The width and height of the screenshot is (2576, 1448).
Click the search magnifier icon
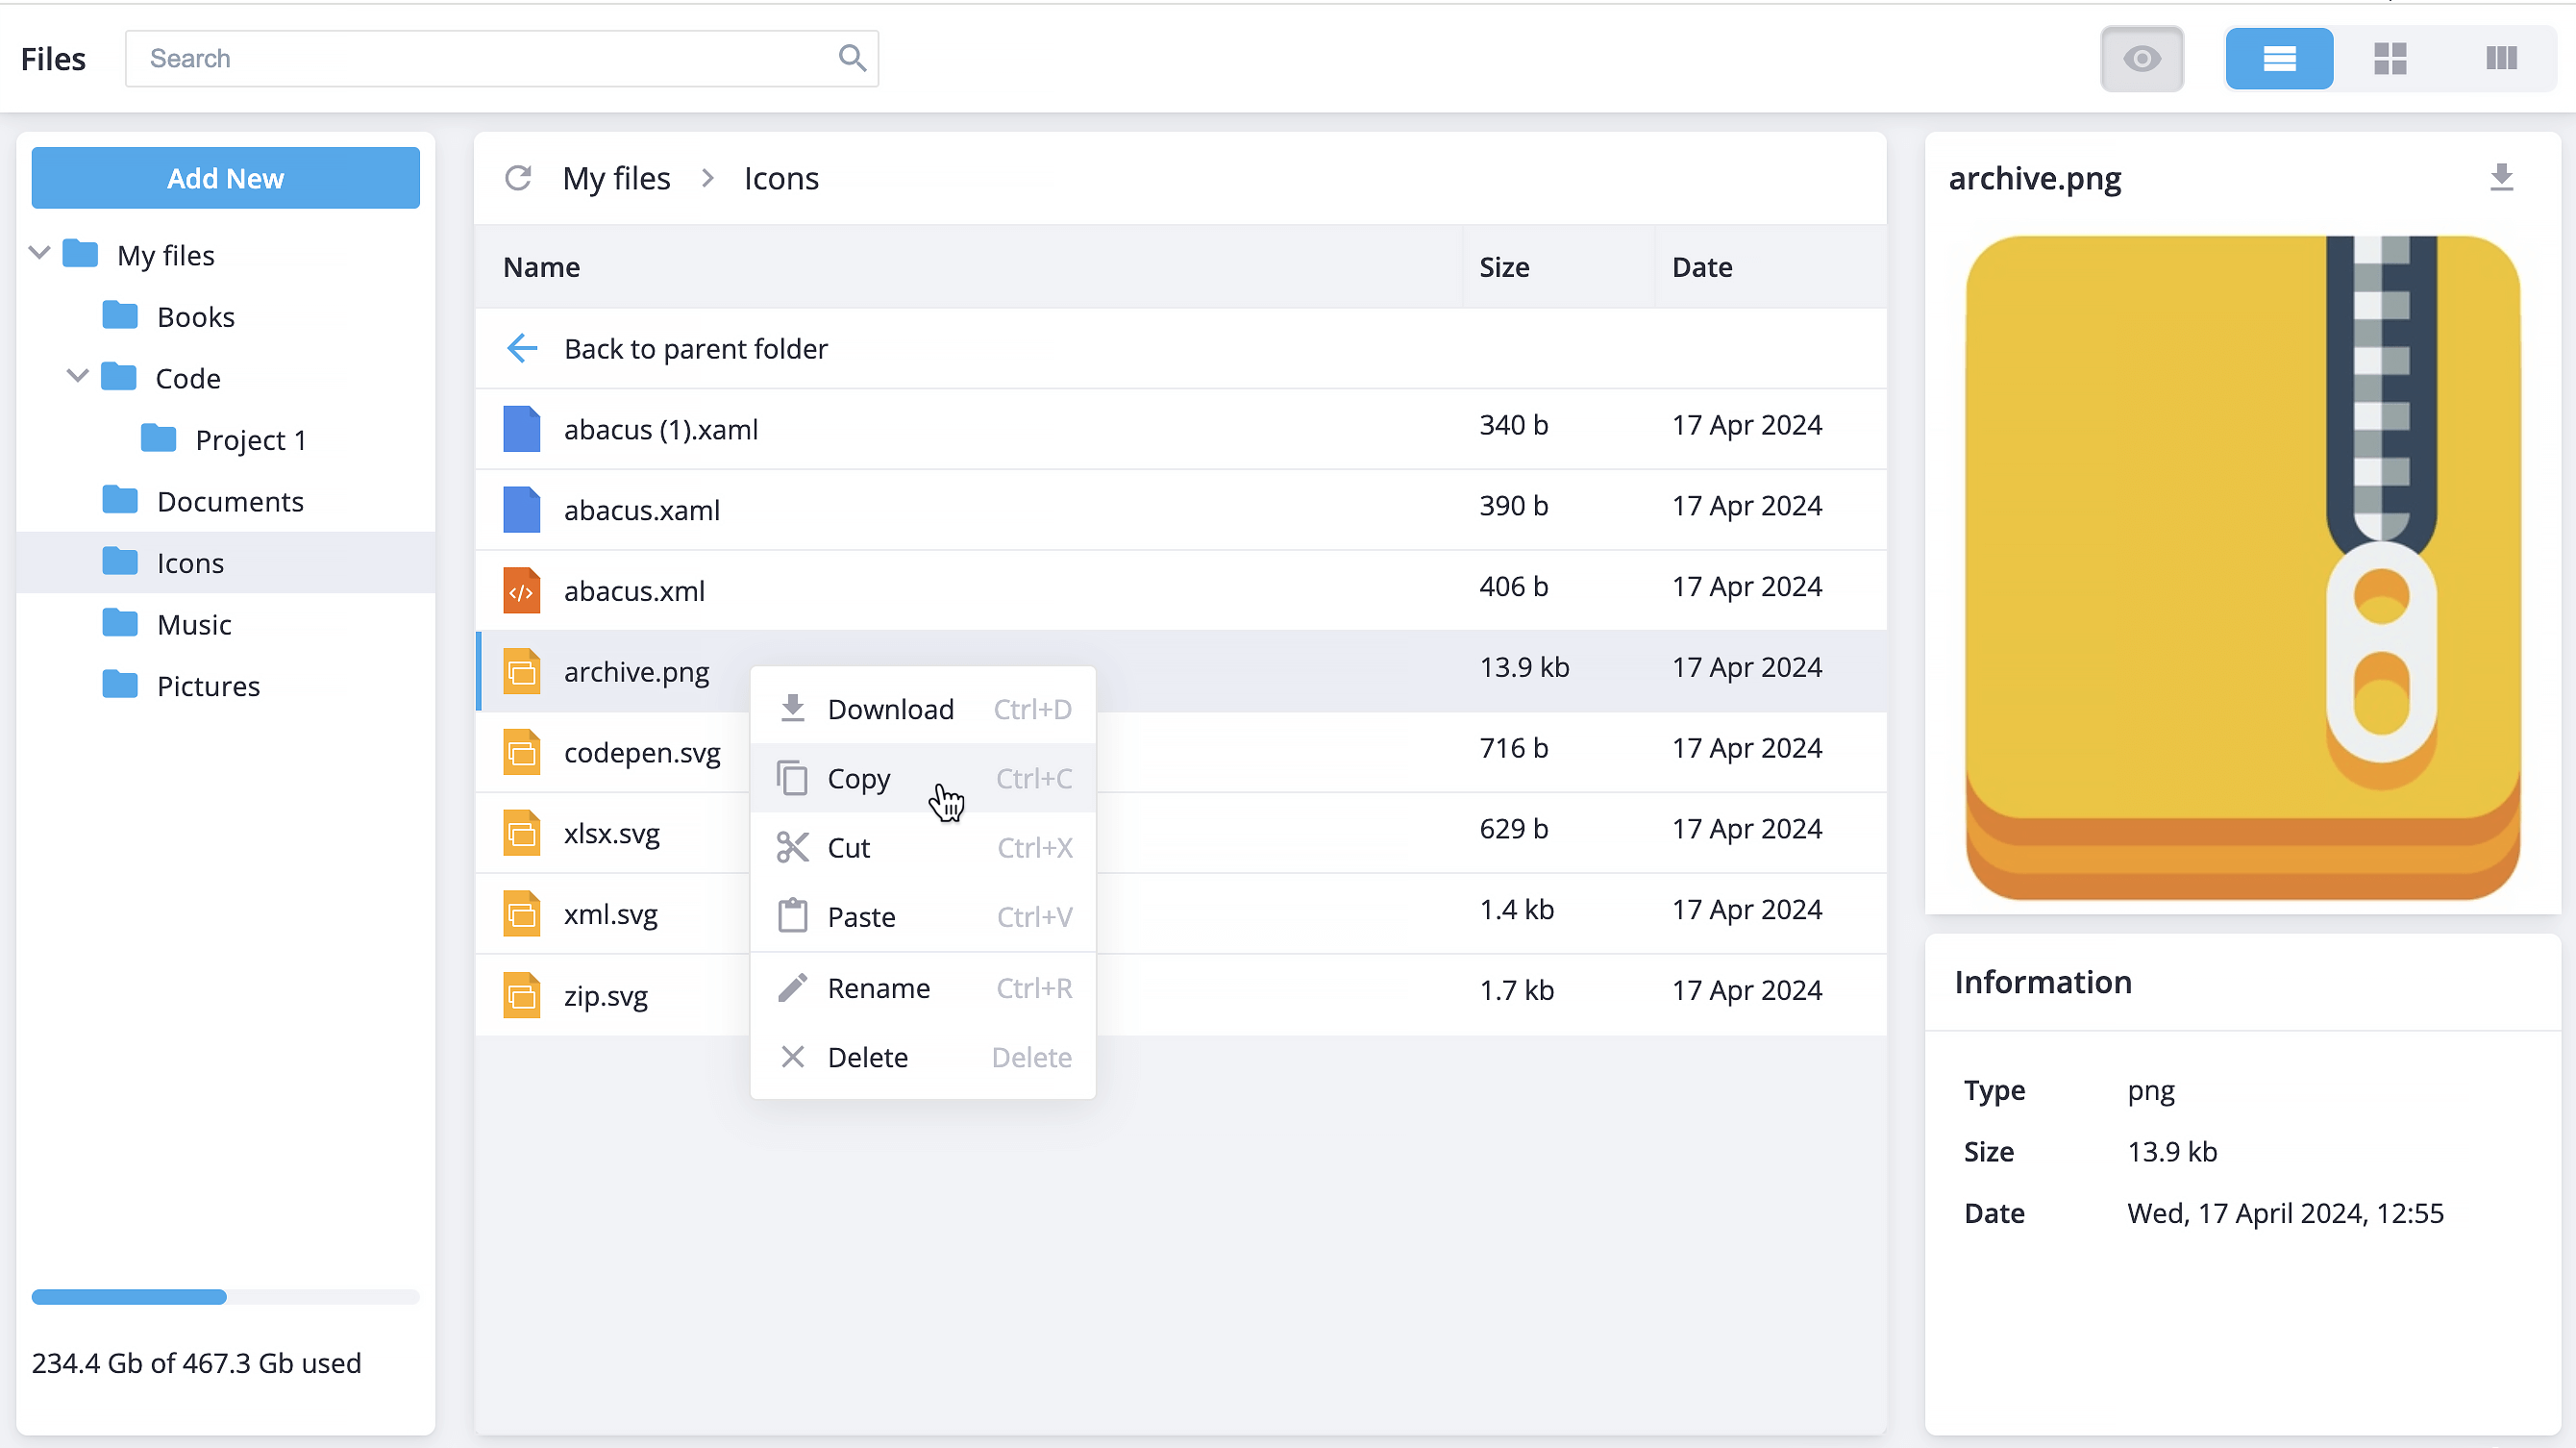point(851,59)
